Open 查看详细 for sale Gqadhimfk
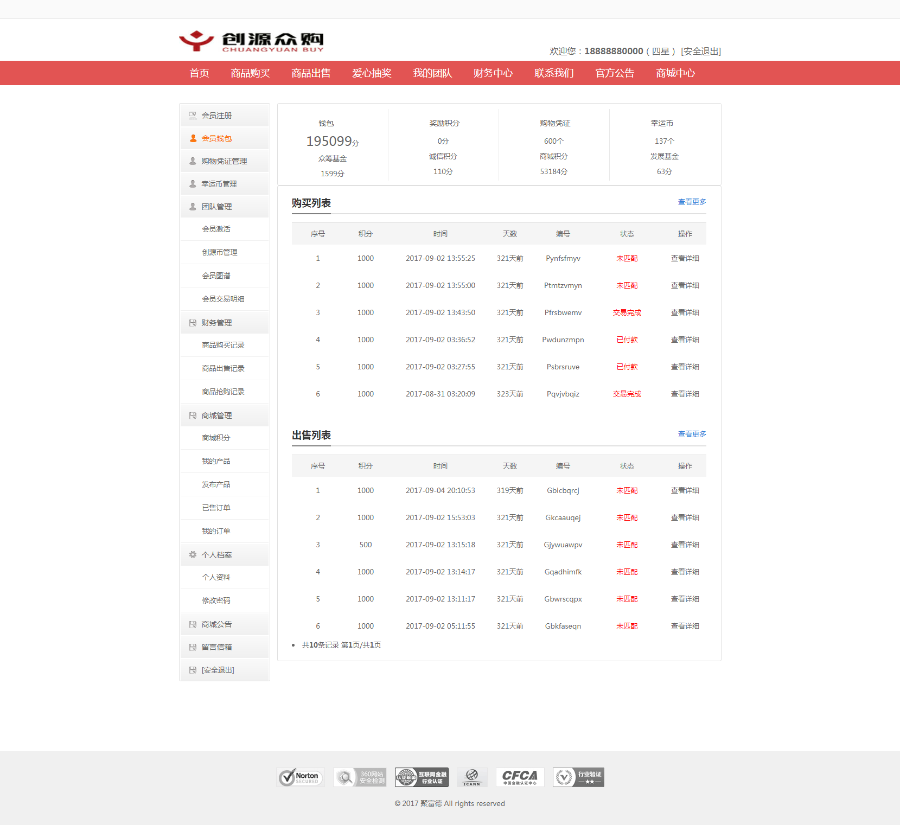 click(x=685, y=571)
